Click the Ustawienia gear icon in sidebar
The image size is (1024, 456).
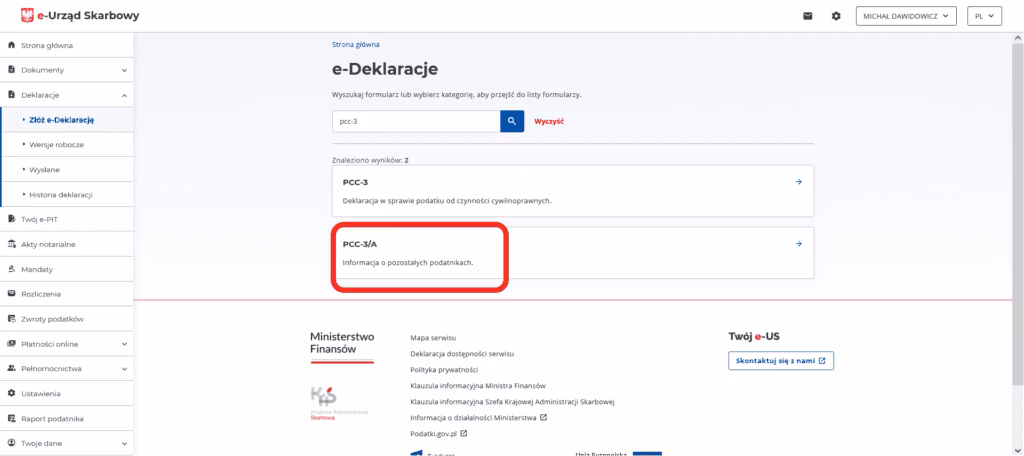(11, 393)
